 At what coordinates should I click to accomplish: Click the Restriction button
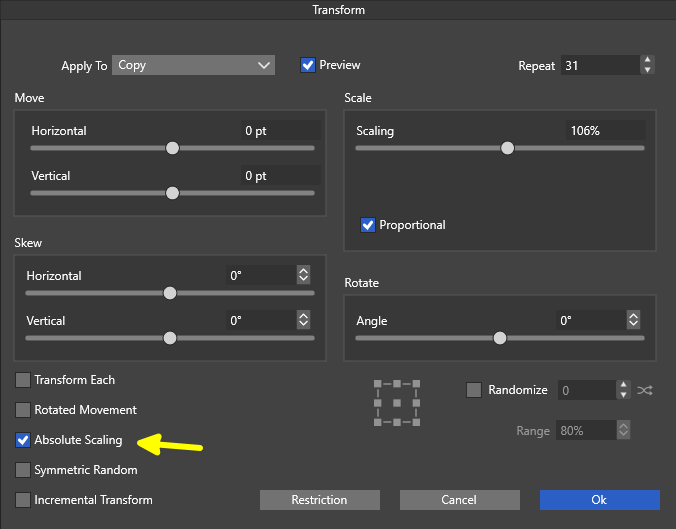click(320, 500)
